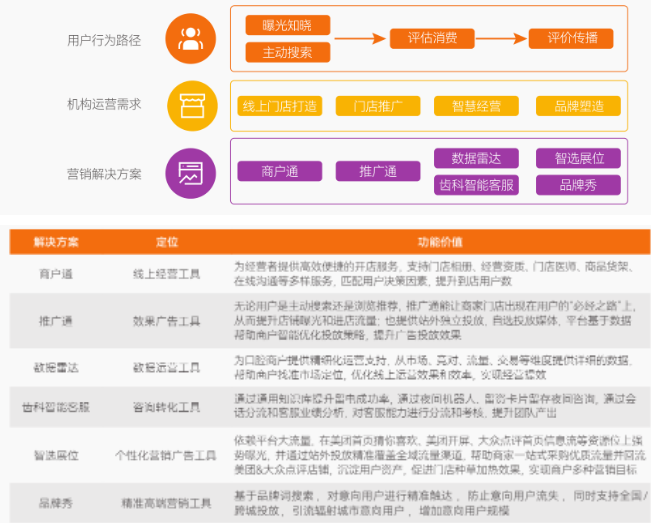Choose the 线上门店打造 tag
Viewport: 651px width, 523px height.
(x=279, y=106)
